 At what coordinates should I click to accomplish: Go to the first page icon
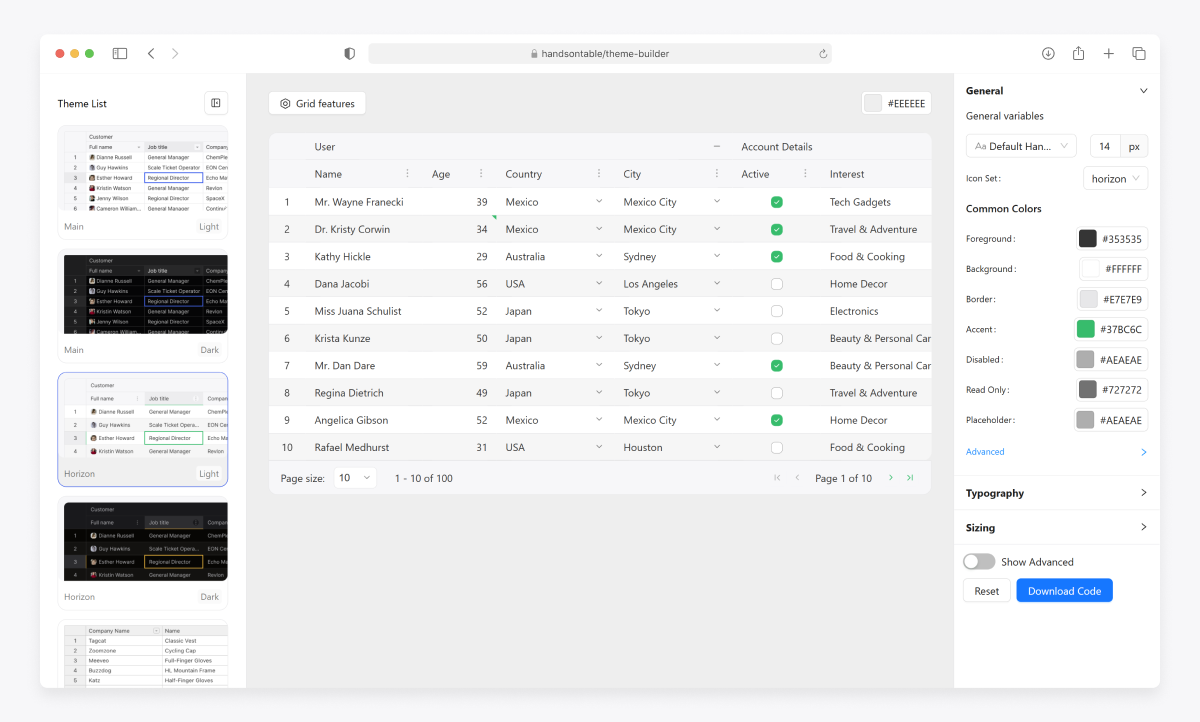(777, 478)
